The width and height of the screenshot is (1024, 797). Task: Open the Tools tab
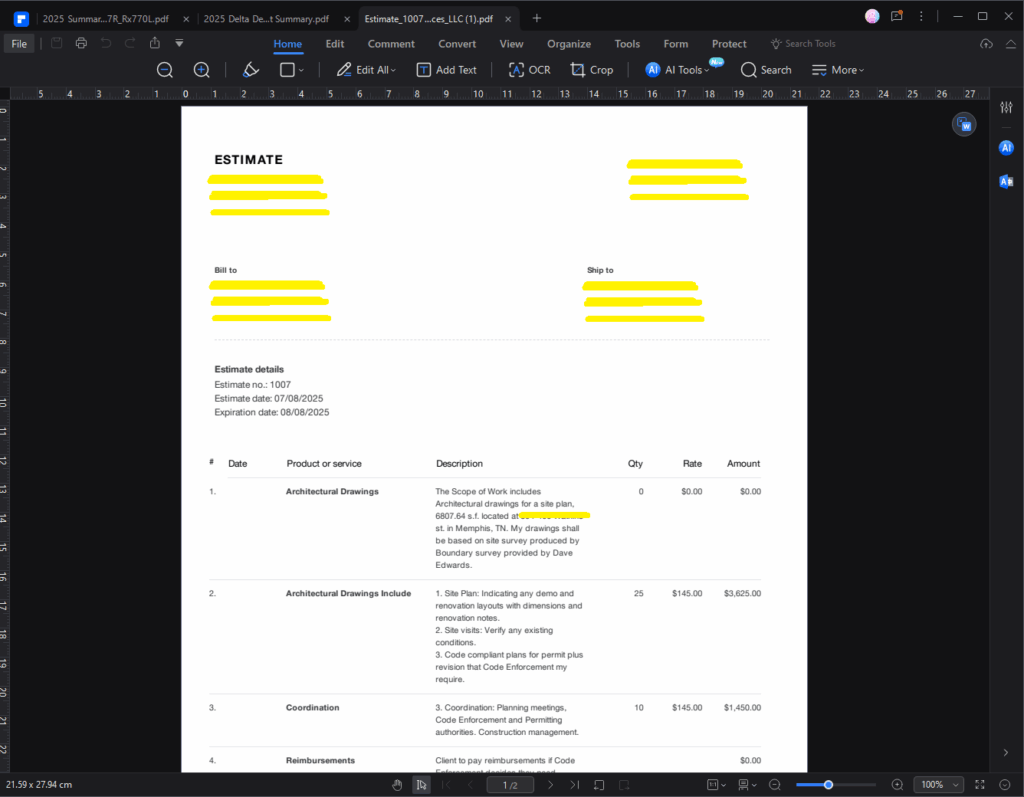[x=627, y=44]
